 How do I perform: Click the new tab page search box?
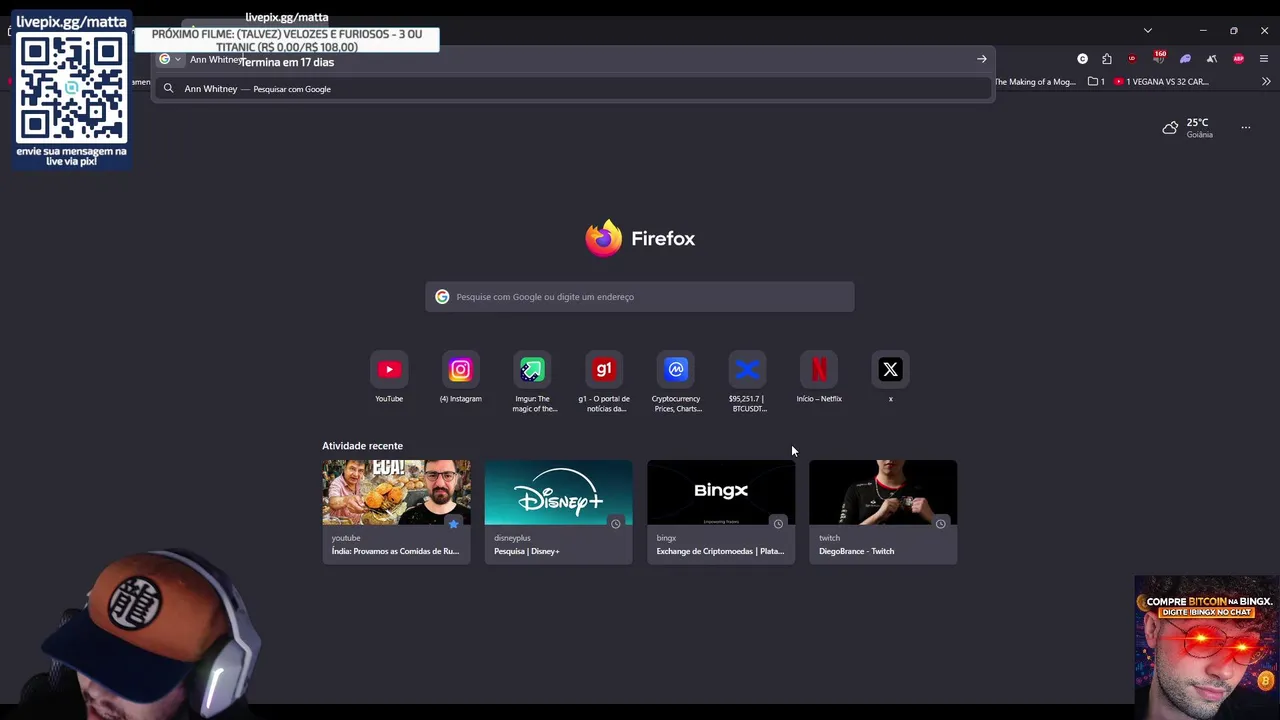click(640, 297)
